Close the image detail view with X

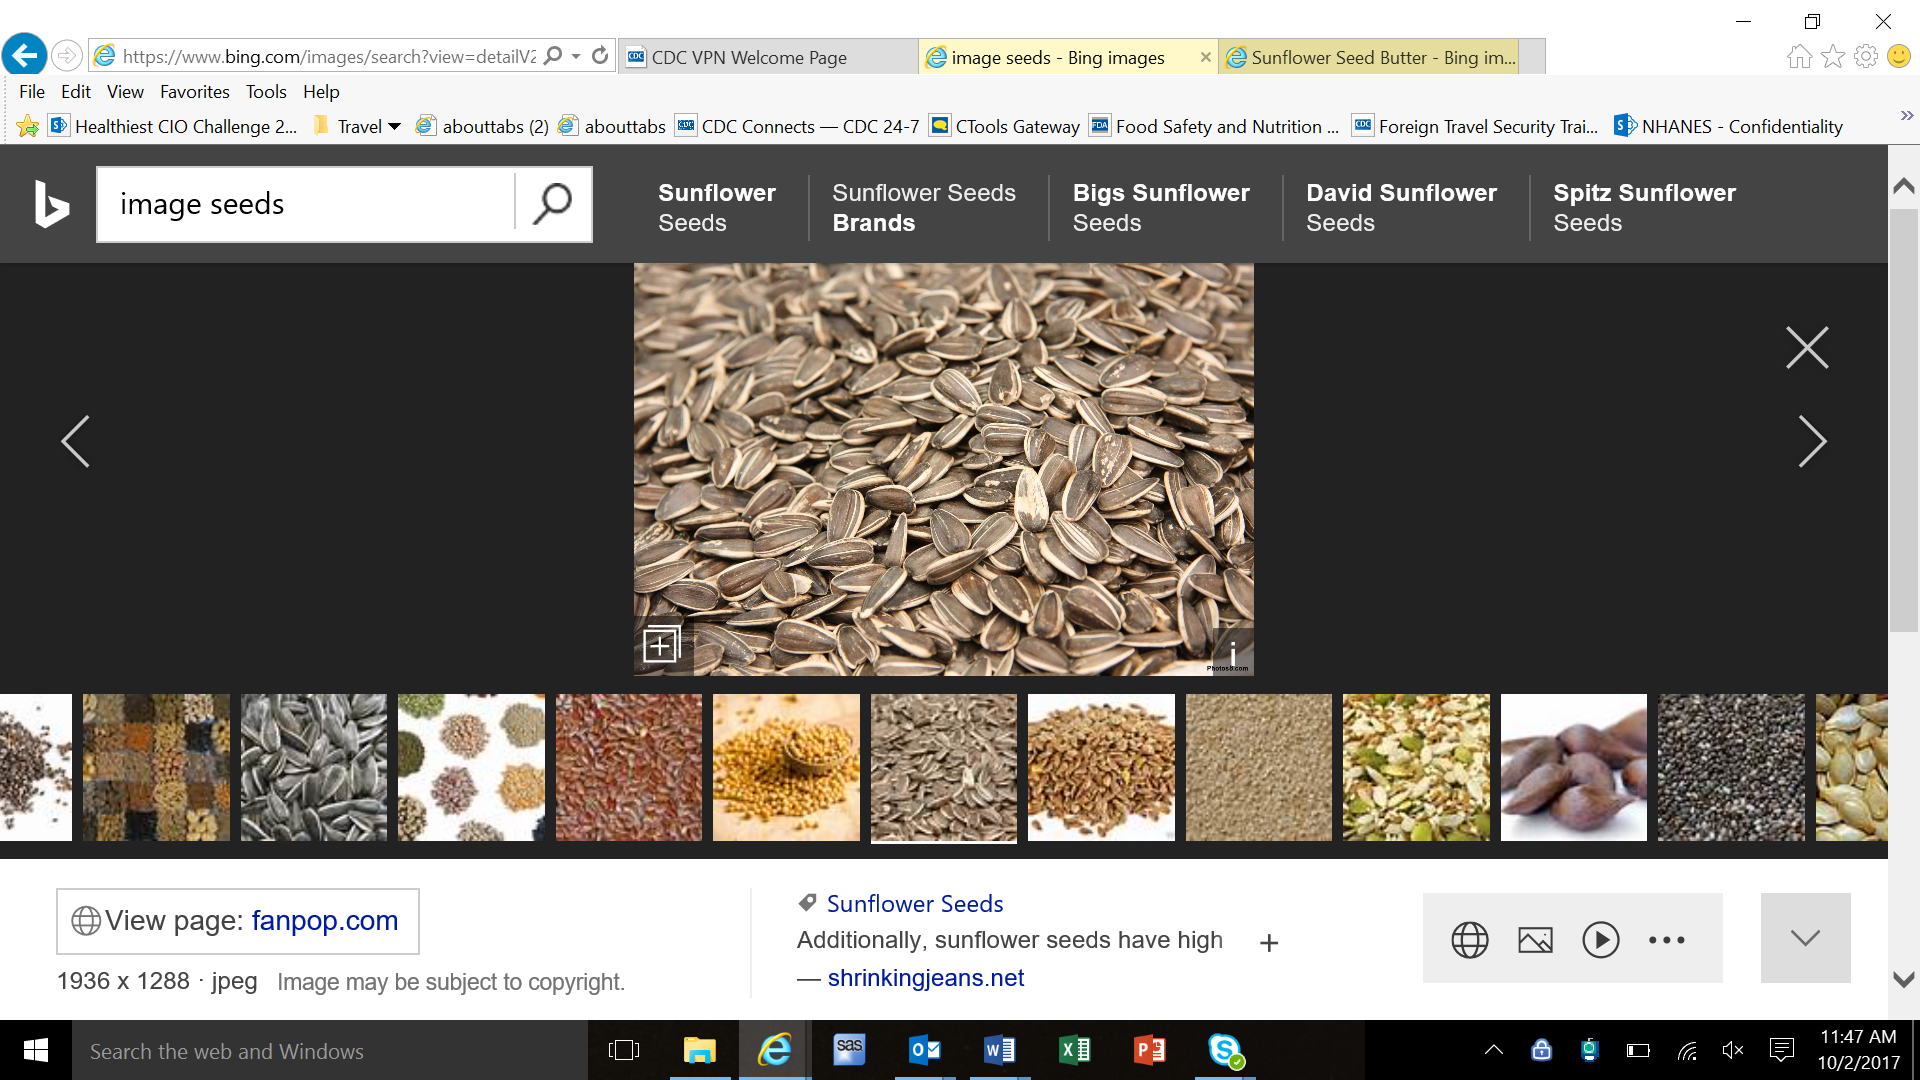point(1807,348)
